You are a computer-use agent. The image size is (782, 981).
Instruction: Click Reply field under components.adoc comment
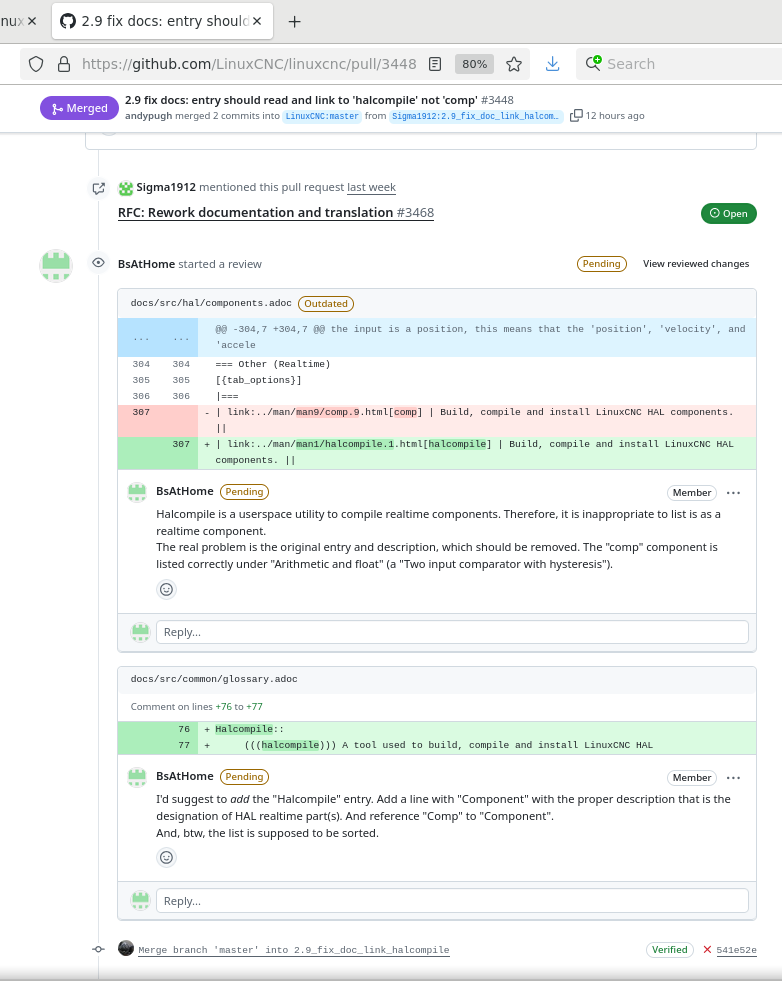(x=452, y=632)
